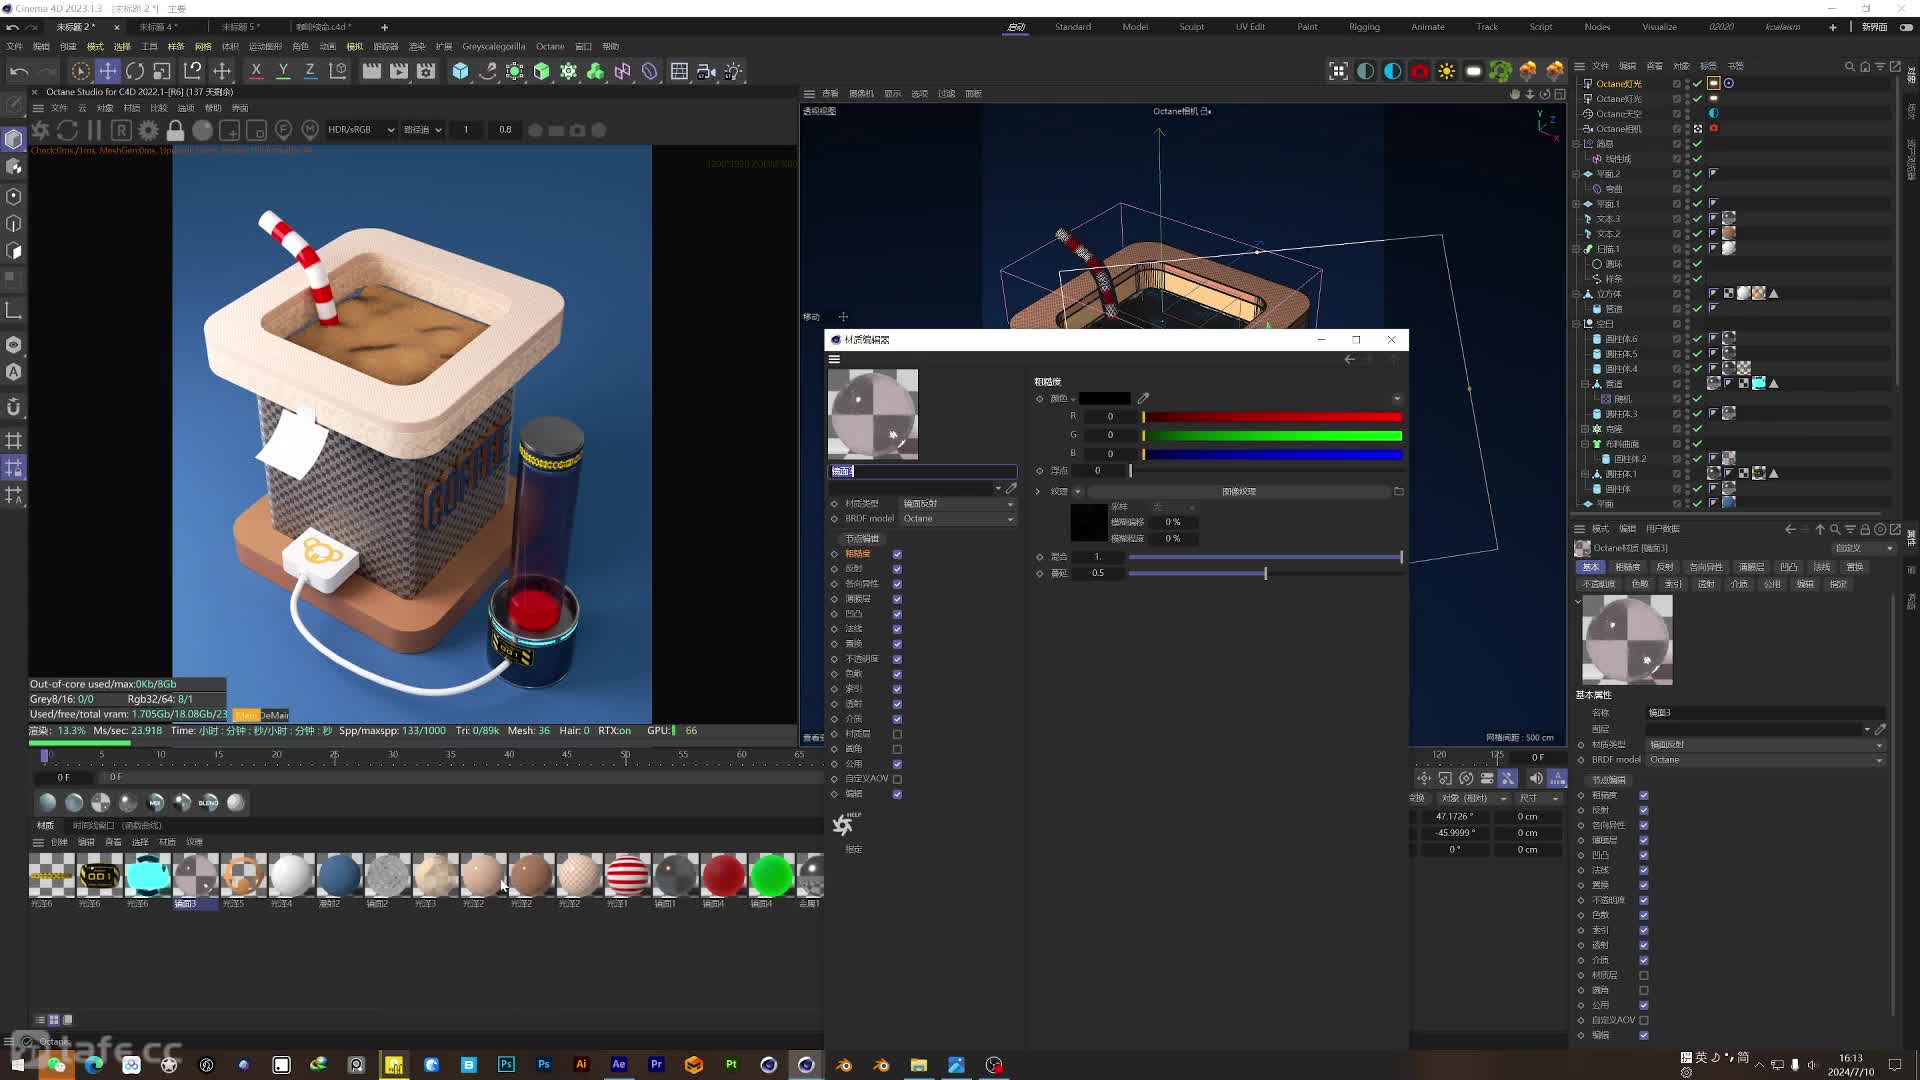Switch to the Sculpt layout tab
Viewport: 1920px width, 1080px height.
(x=1191, y=27)
